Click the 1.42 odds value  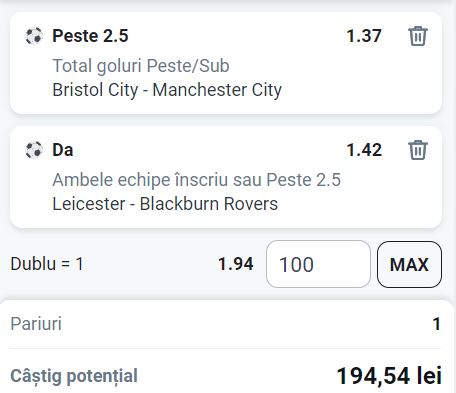[x=364, y=150]
